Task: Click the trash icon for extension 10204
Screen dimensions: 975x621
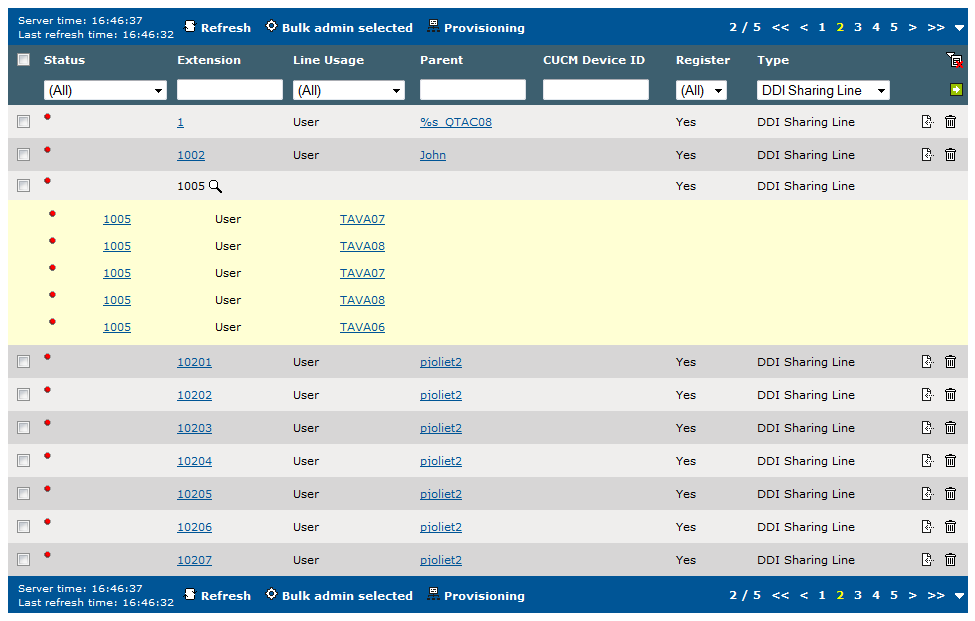Action: coord(950,461)
